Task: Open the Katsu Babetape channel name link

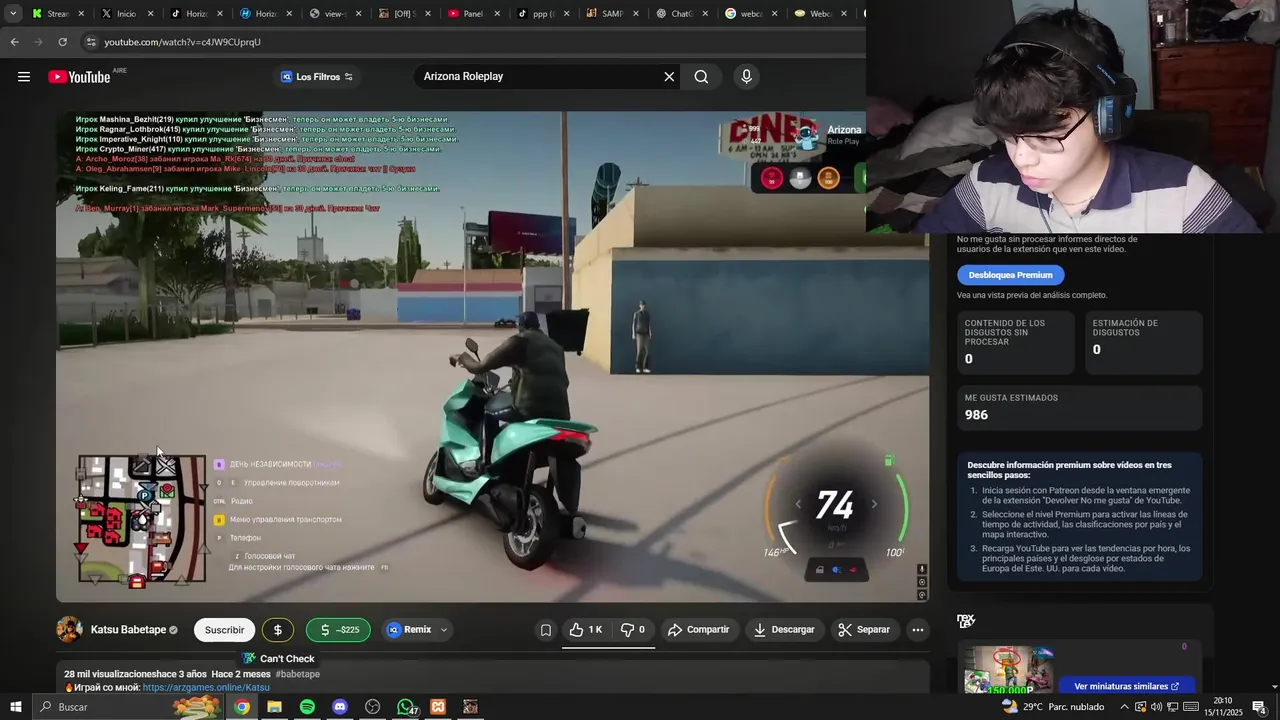Action: (x=128, y=630)
